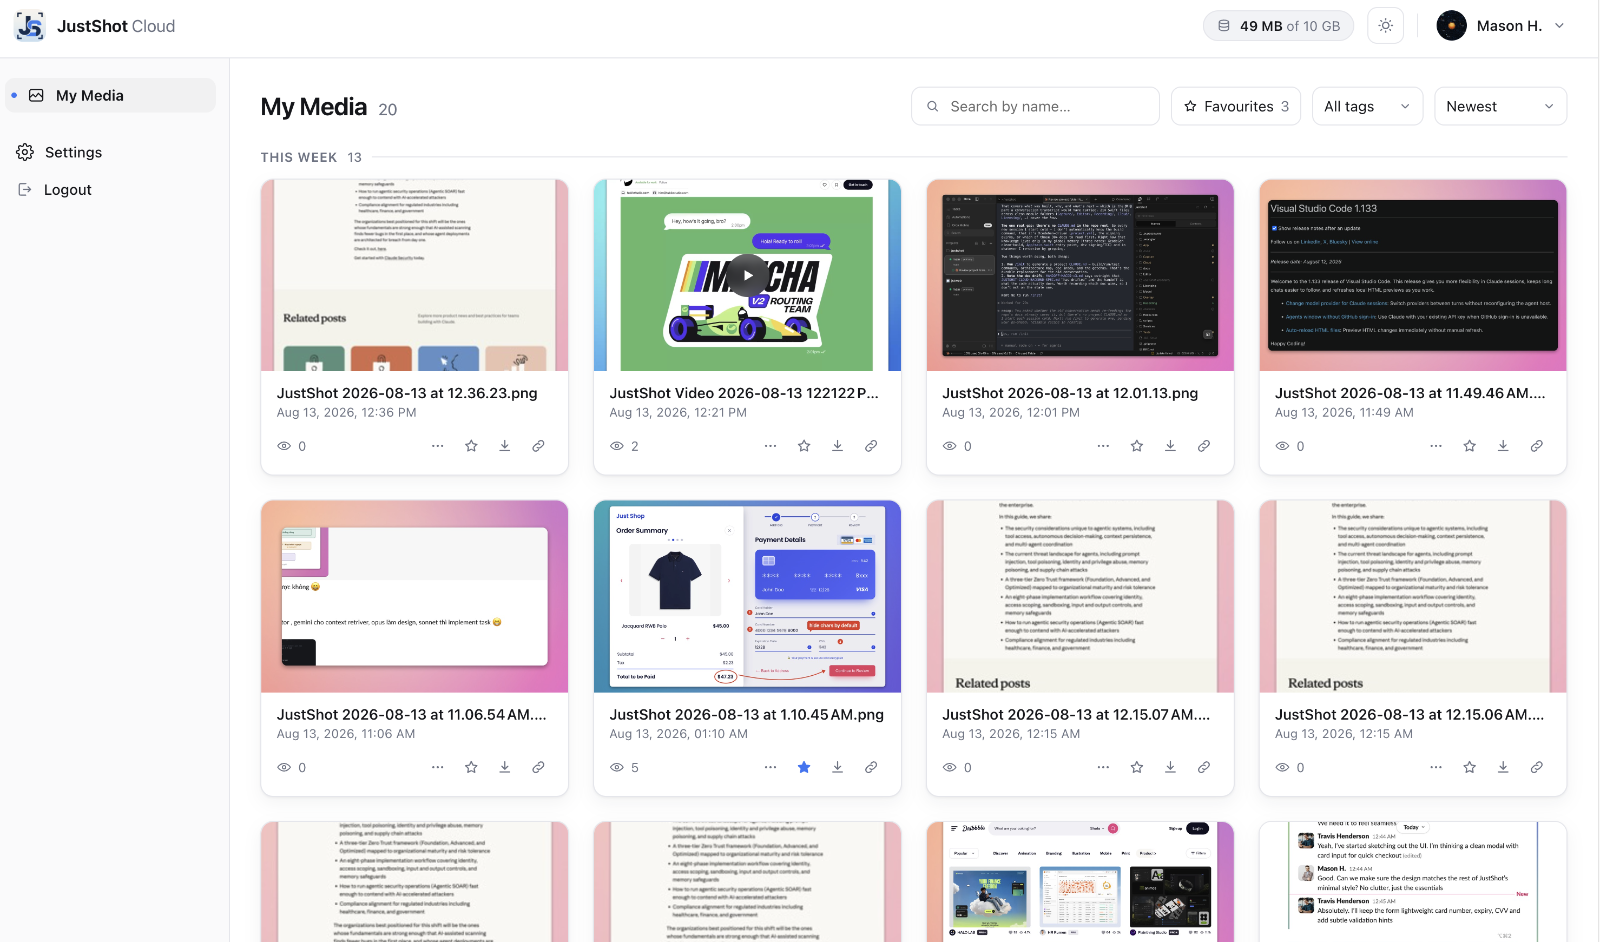Unfavourite JustShot 1.10.45 AM.png blue star

pyautogui.click(x=804, y=767)
